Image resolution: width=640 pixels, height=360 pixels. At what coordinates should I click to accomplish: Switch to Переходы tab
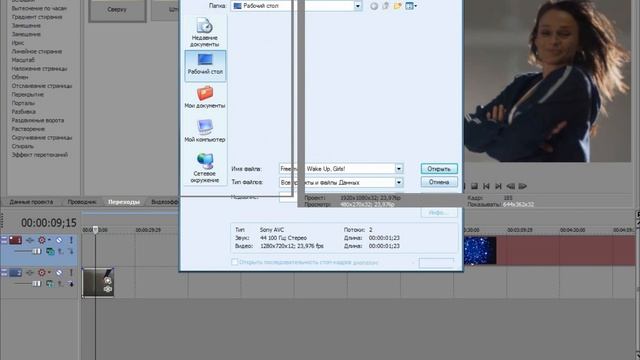124,202
